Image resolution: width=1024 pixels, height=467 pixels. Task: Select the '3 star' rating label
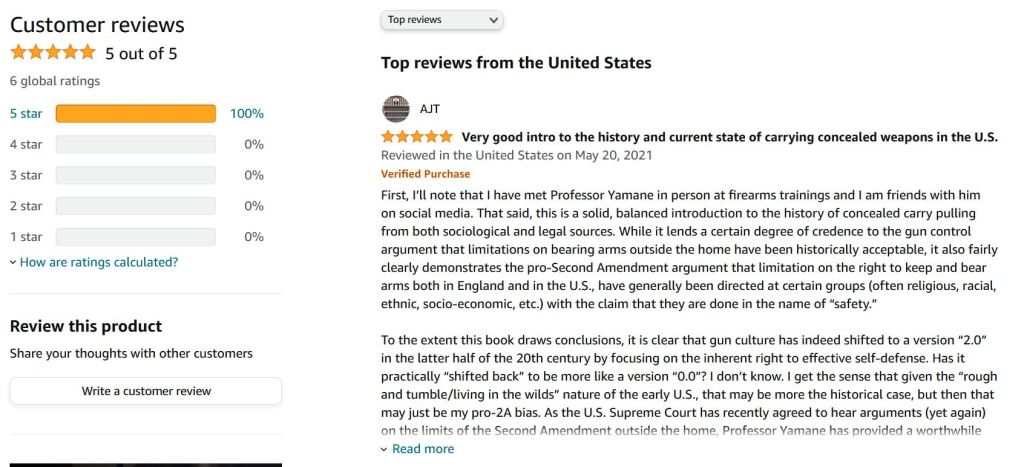coord(26,175)
